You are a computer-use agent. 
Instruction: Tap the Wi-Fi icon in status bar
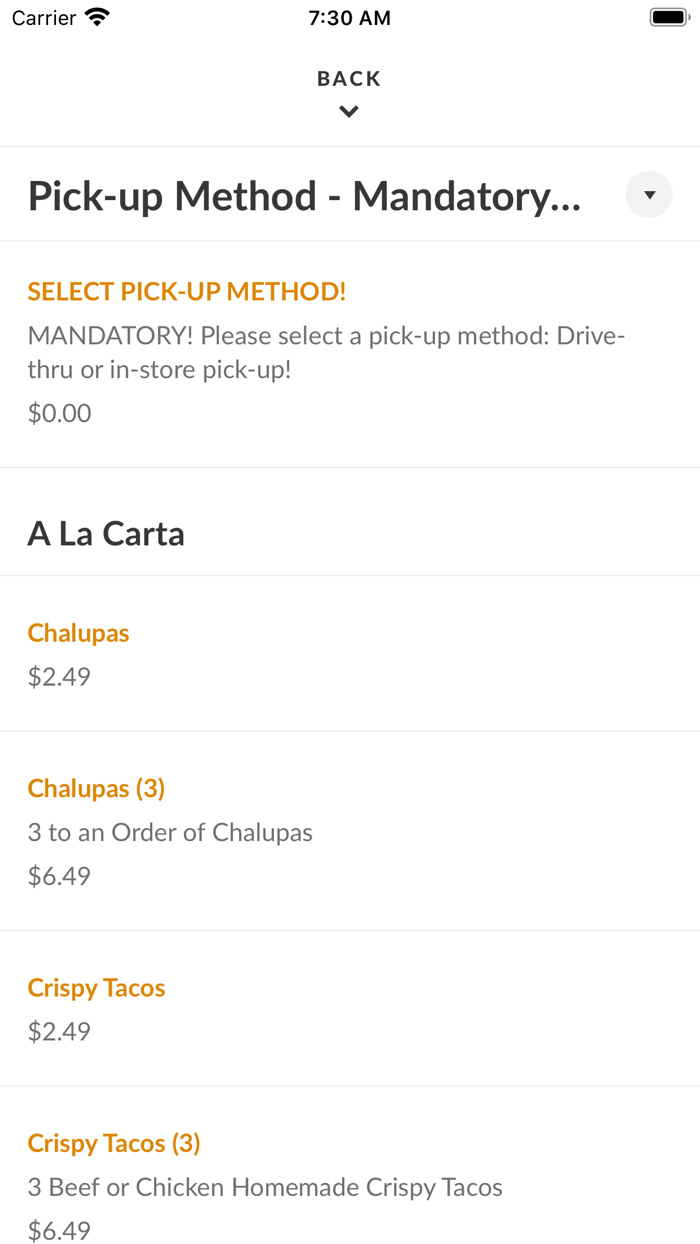coord(97,17)
